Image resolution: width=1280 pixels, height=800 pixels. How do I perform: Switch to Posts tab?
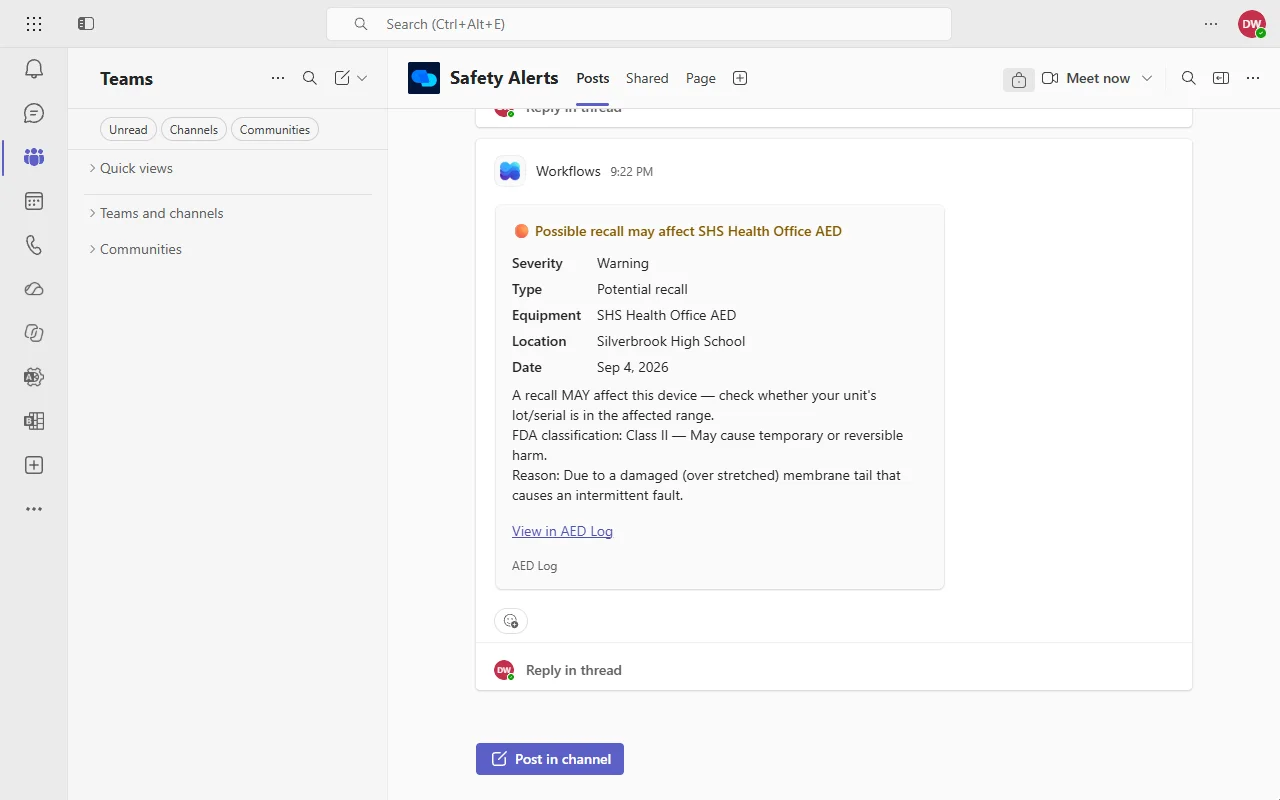593,78
